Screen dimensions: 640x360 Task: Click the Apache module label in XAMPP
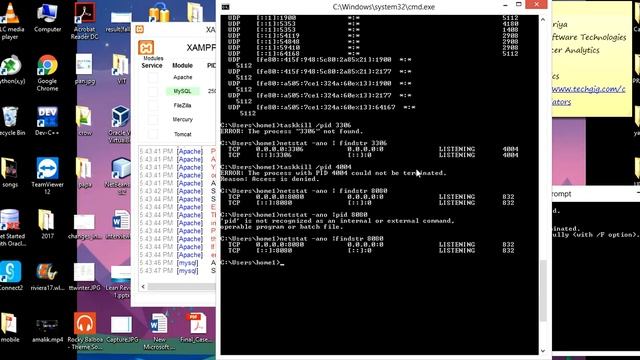(182, 77)
